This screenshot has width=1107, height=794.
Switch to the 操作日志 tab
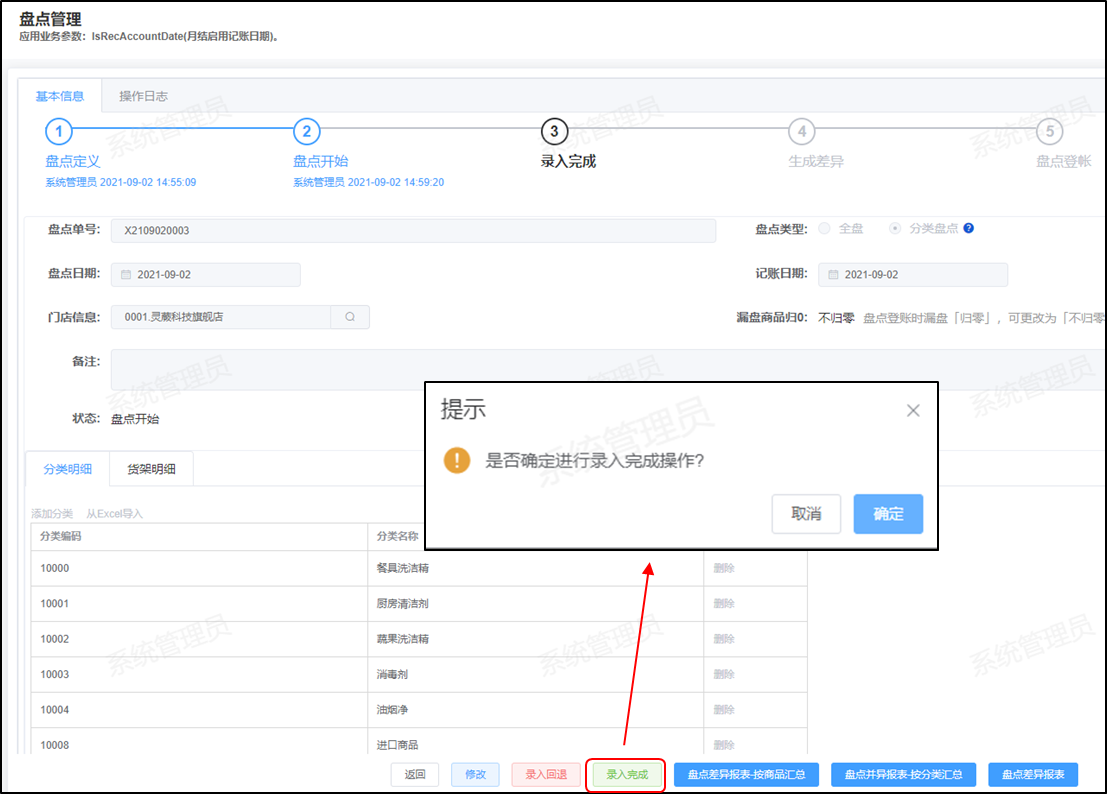tap(143, 96)
